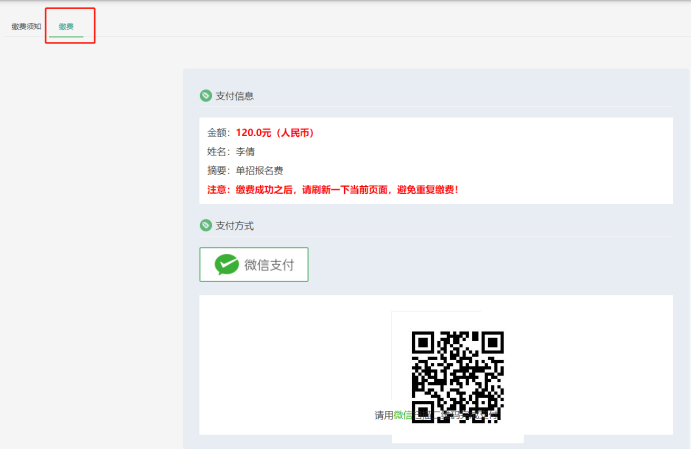Click the green 微信 word below QR code
691x450 pixels.
402,415
